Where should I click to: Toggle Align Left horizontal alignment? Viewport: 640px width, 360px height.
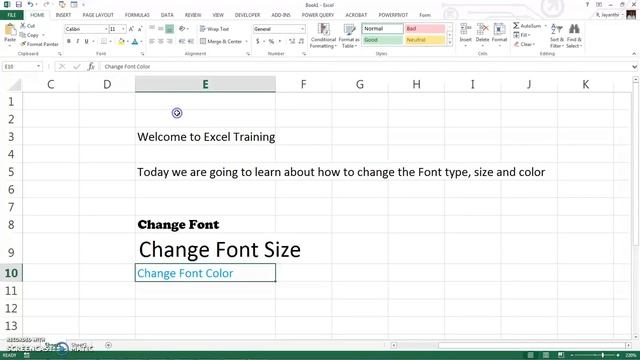pos(152,41)
